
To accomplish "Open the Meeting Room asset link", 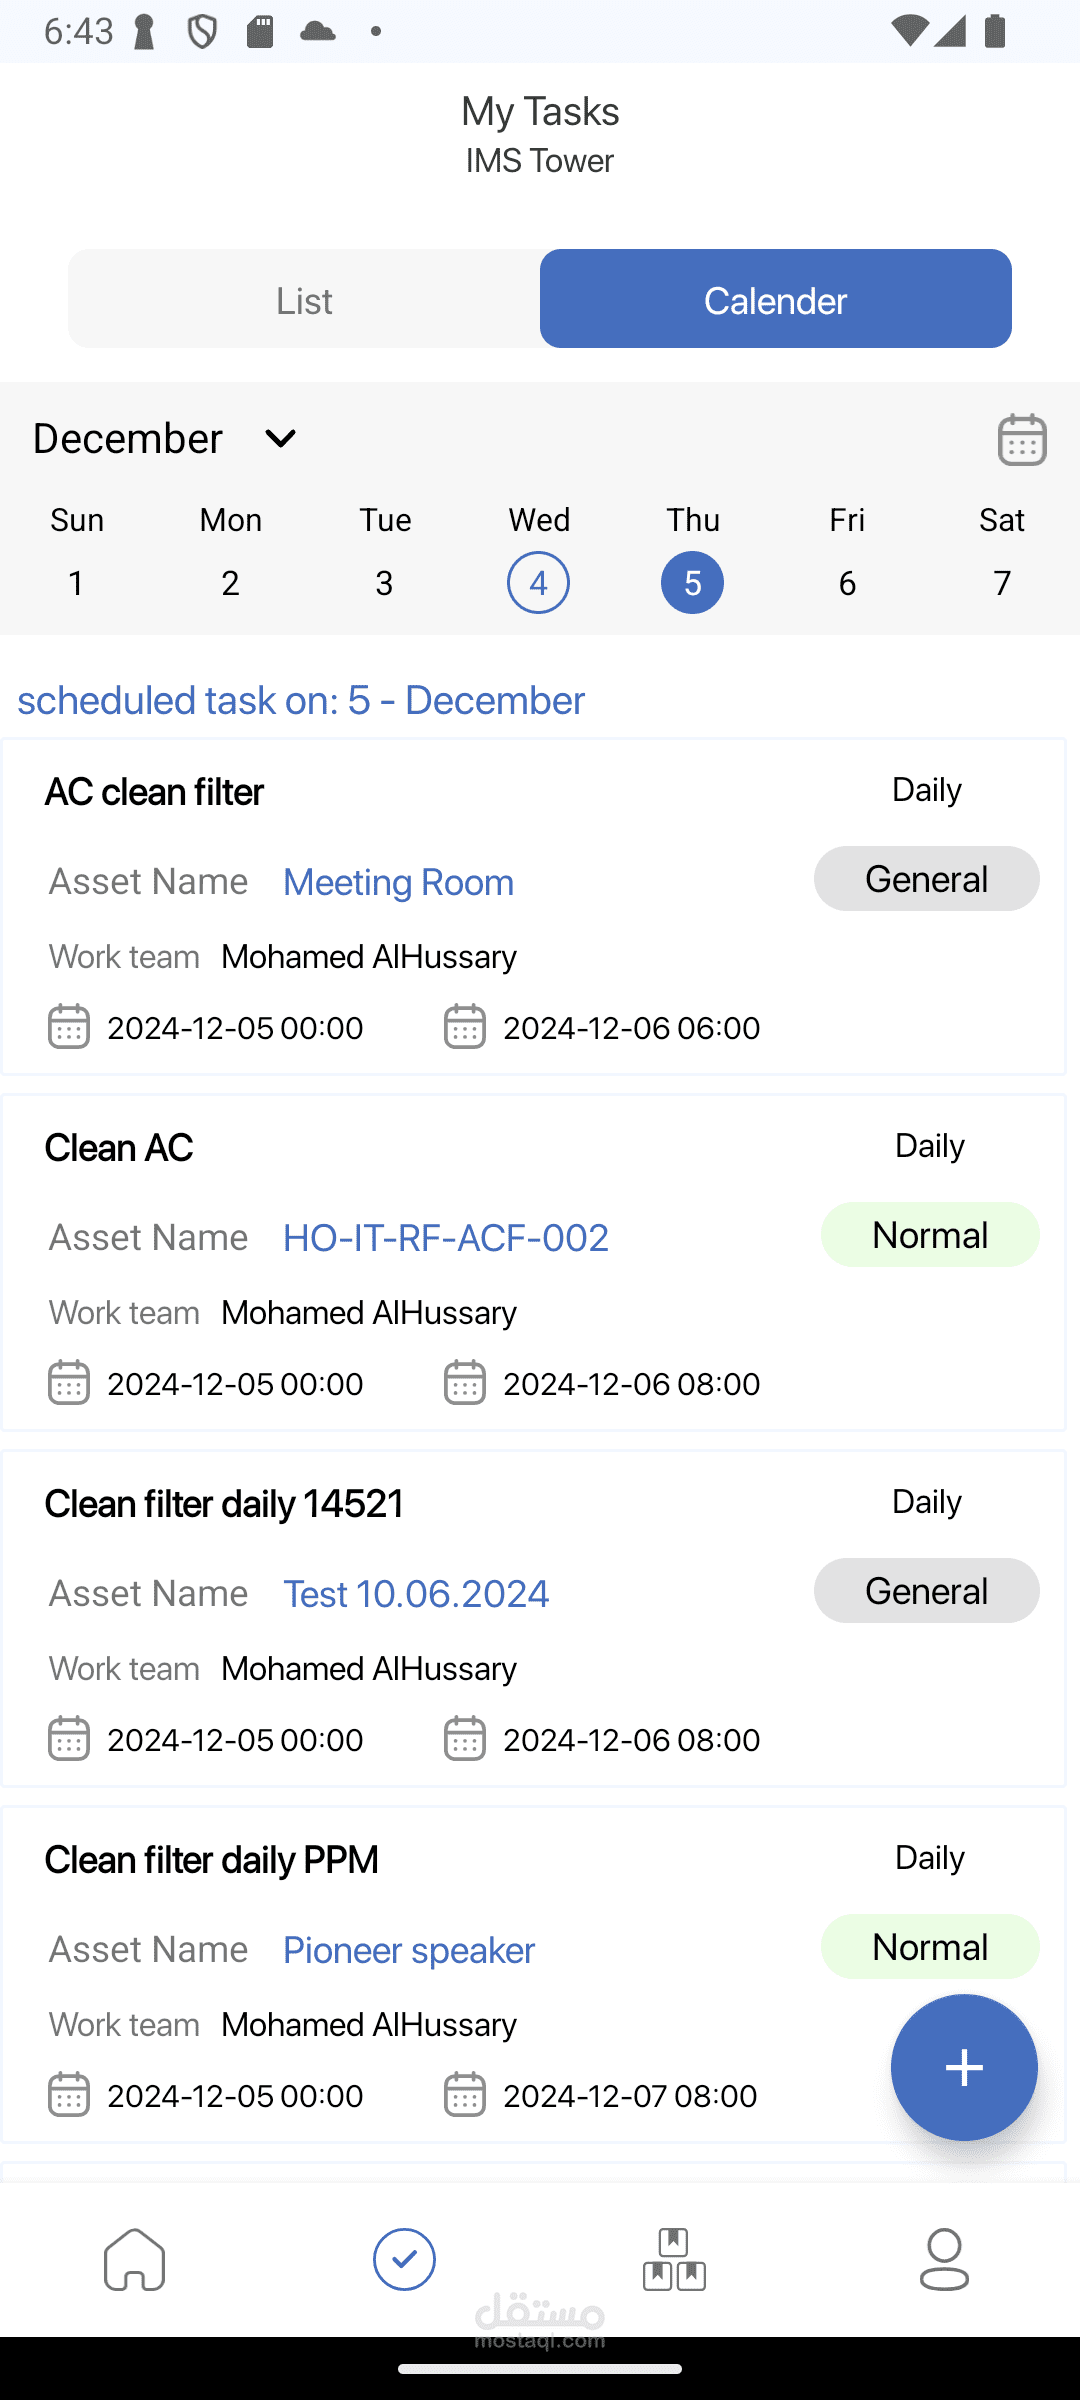I will [x=398, y=882].
